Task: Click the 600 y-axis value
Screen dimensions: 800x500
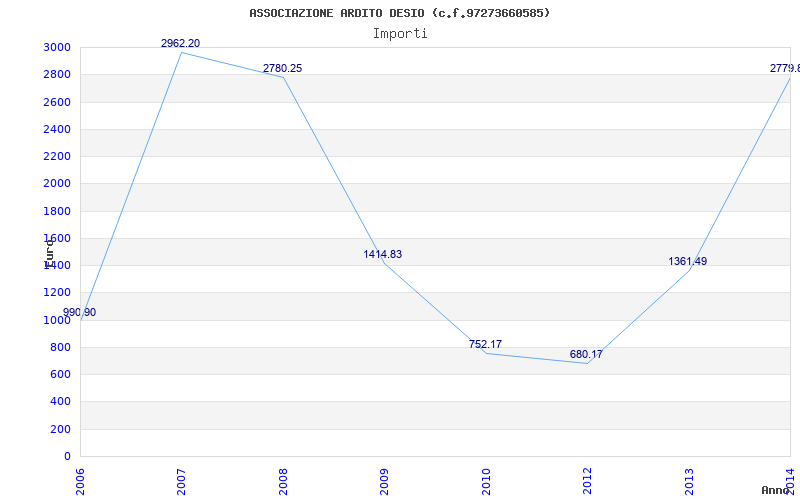Action: 60,374
